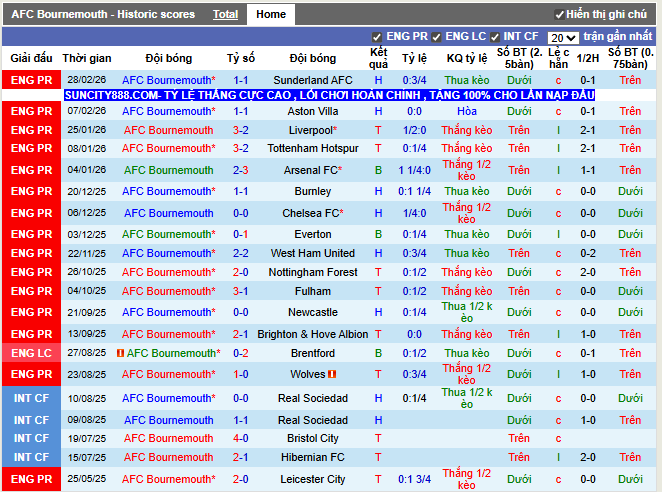Click the Giải đấu column header
The width and height of the screenshot is (662, 492).
(x=31, y=58)
